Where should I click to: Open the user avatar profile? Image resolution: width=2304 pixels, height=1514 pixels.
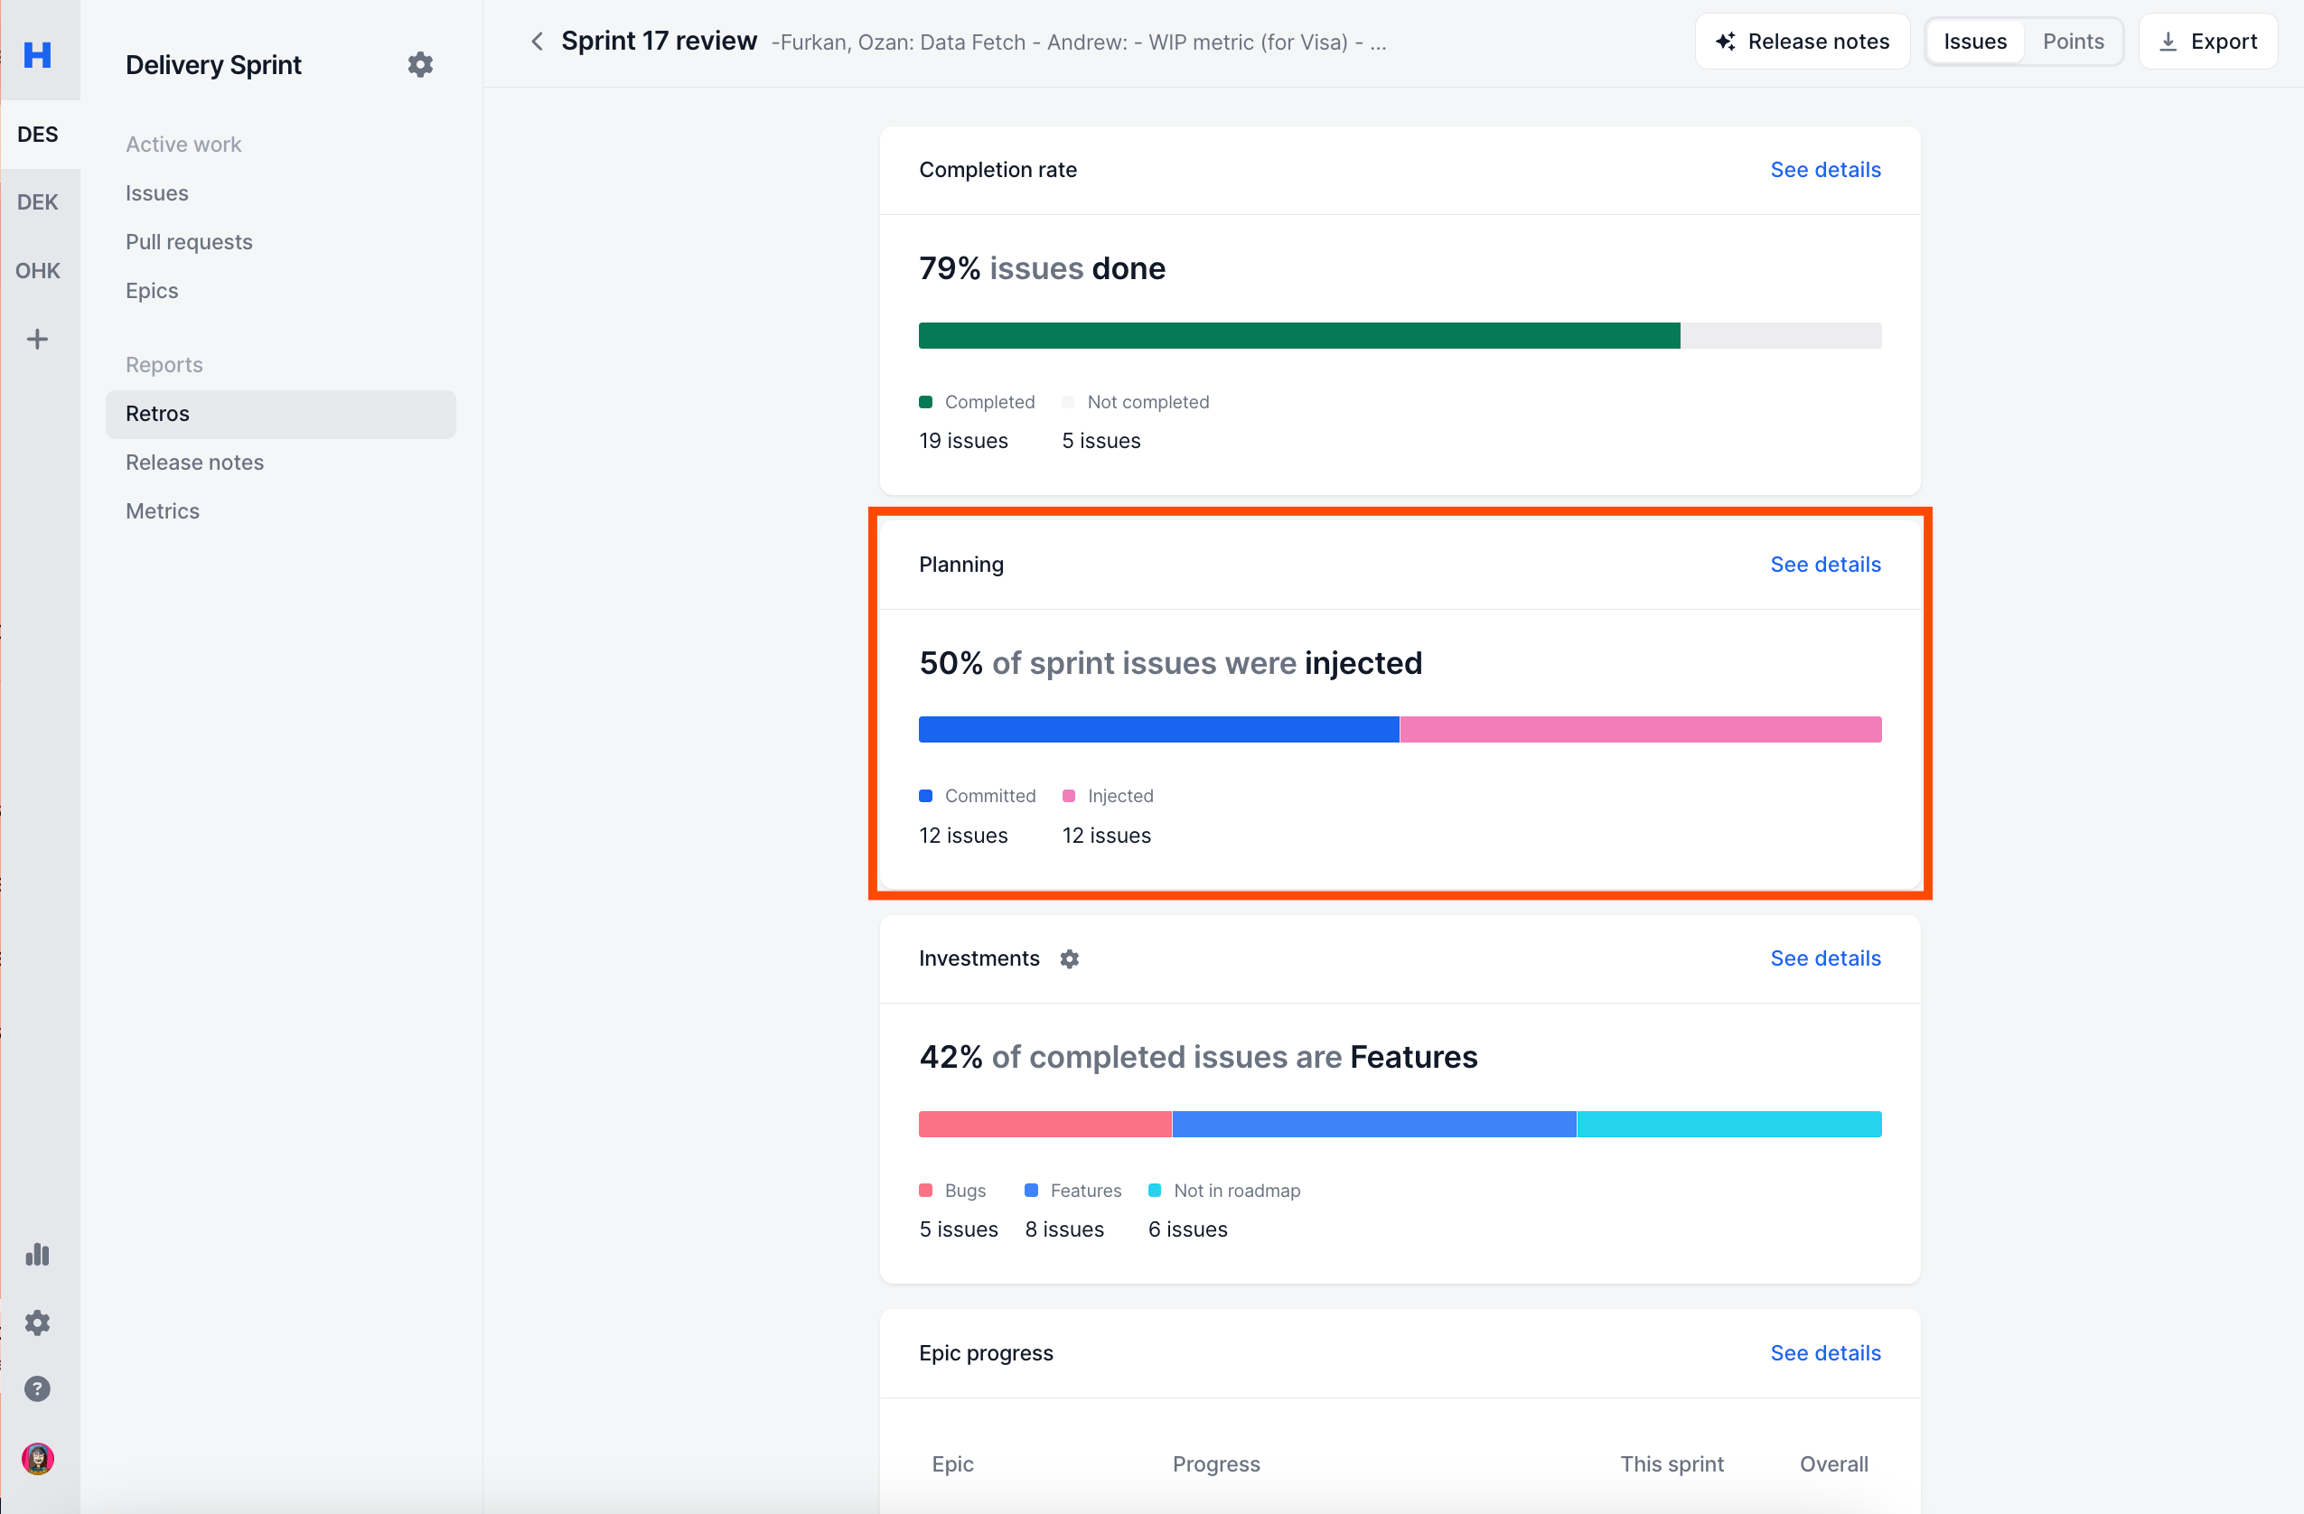tap(37, 1458)
